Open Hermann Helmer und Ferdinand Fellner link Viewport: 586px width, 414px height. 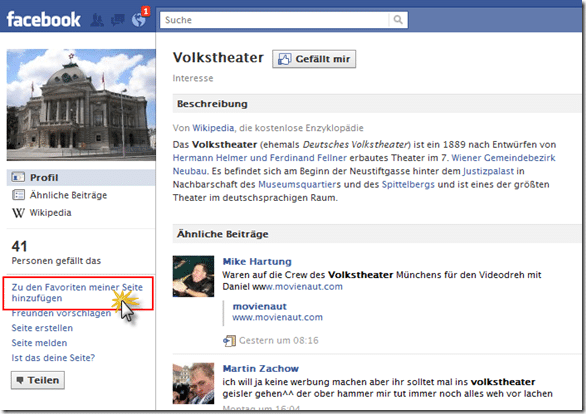pos(260,158)
